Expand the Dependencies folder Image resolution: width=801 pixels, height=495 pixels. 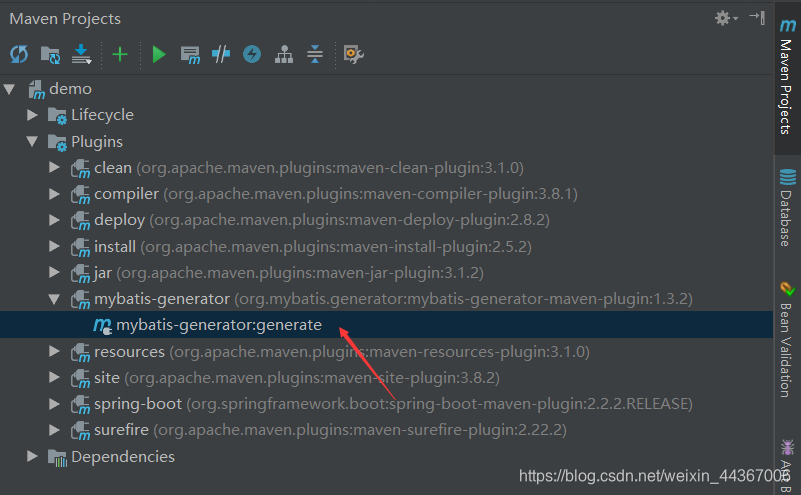32,456
